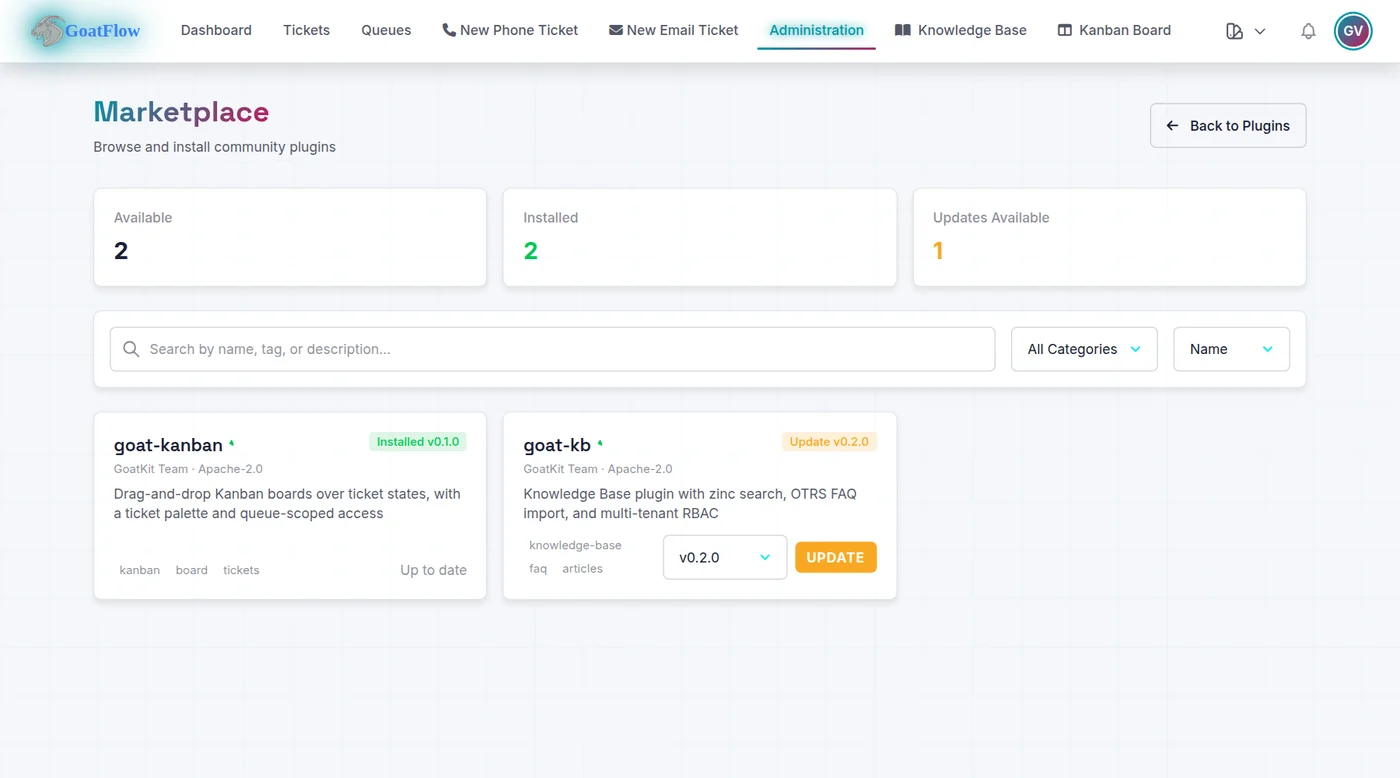Click the faq tag
1400x778 pixels.
(x=538, y=568)
